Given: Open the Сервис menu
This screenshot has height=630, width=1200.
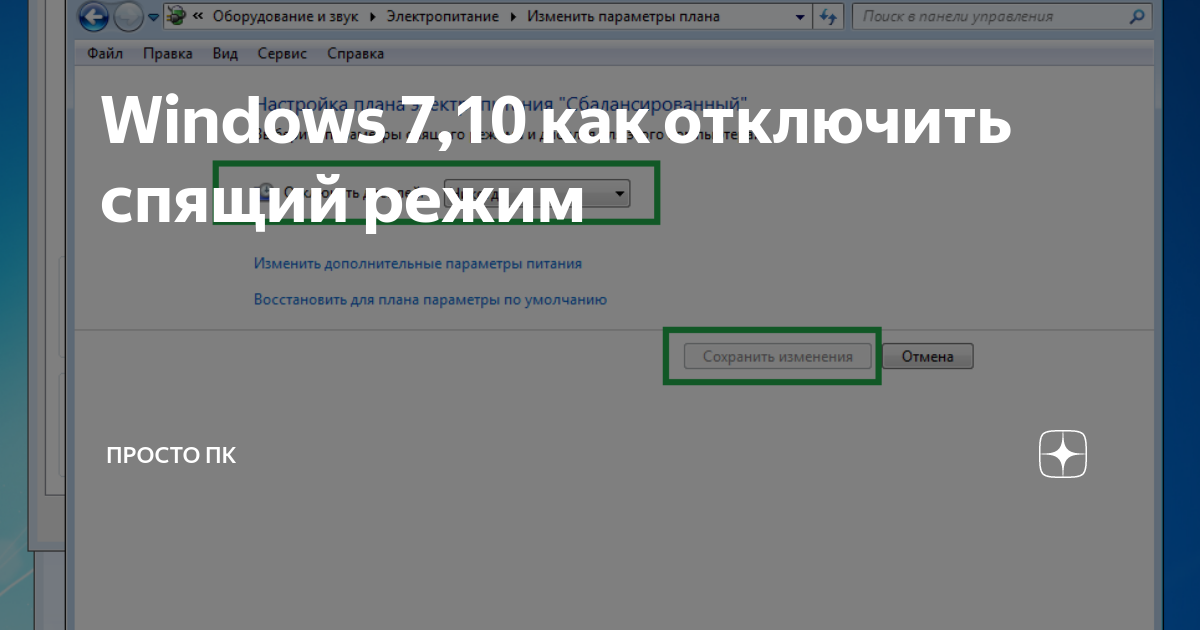Looking at the screenshot, I should click(x=281, y=54).
